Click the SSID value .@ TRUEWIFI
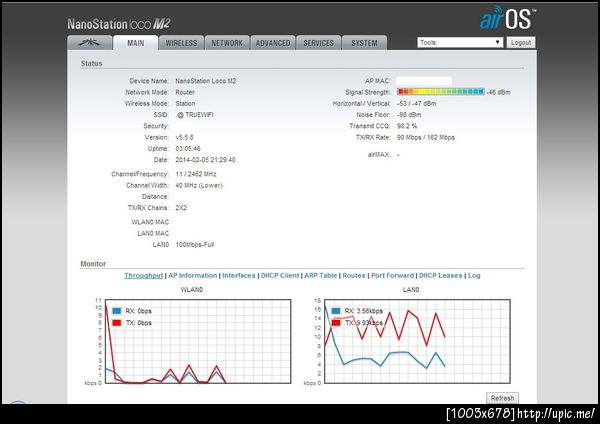Viewport: 600px width, 424px height. click(194, 115)
